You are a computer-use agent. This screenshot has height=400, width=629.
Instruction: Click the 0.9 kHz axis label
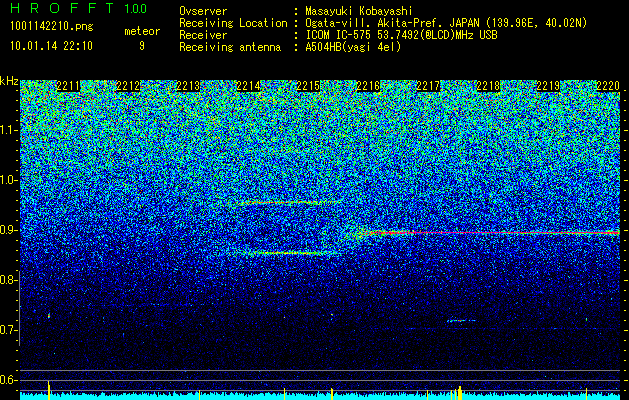pyautogui.click(x=8, y=230)
